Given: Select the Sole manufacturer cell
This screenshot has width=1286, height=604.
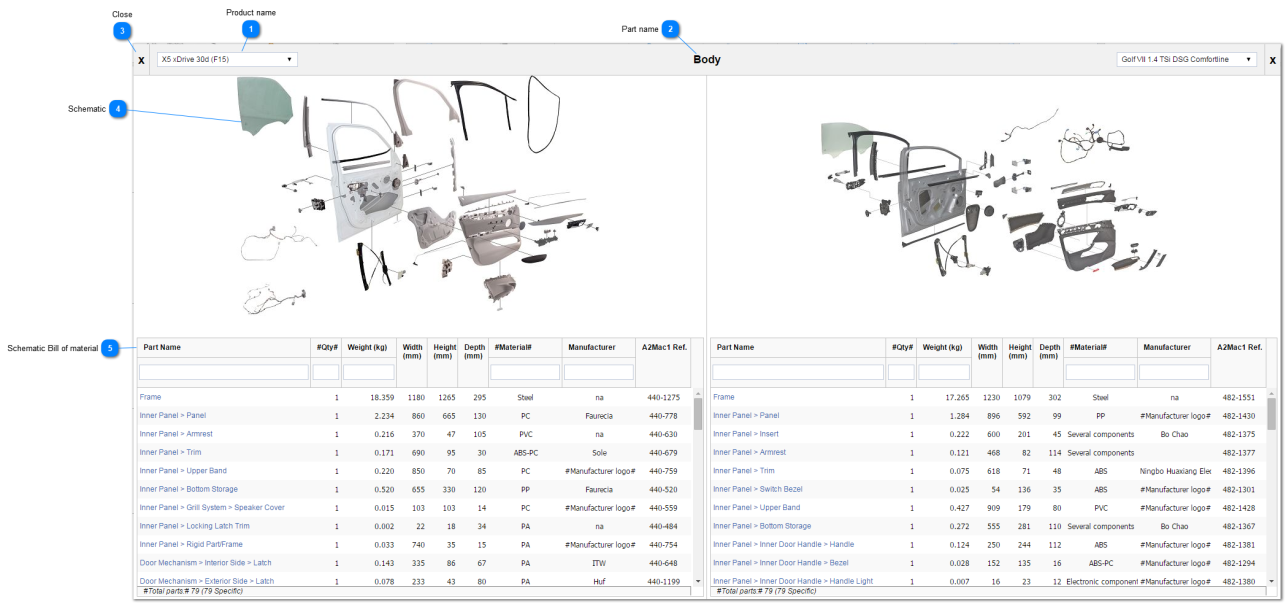Looking at the screenshot, I should 599,452.
